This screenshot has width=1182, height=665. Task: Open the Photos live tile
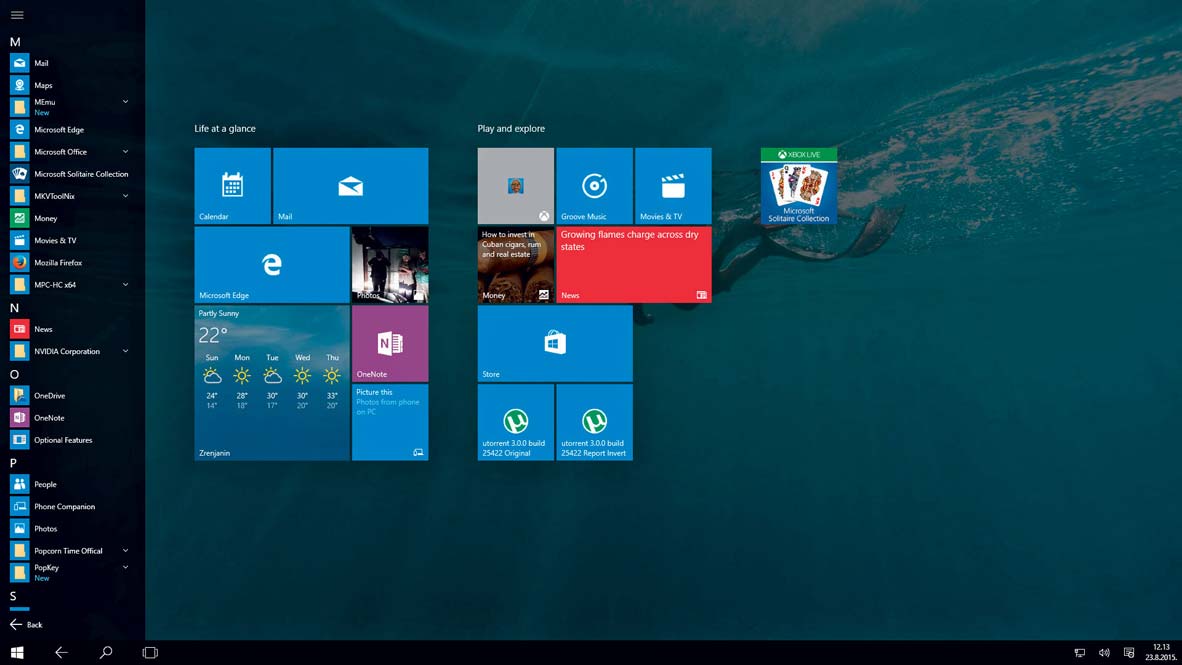click(x=390, y=265)
